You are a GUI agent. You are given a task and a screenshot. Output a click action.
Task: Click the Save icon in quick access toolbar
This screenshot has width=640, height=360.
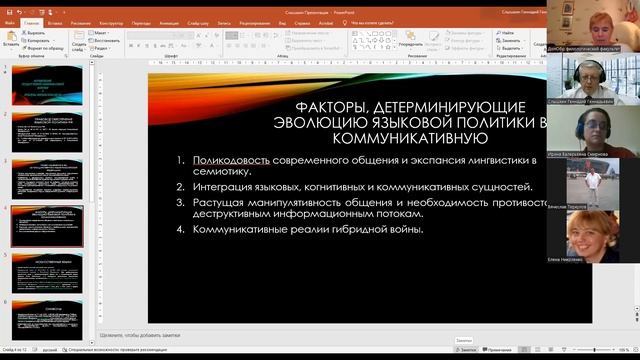click(9, 12)
